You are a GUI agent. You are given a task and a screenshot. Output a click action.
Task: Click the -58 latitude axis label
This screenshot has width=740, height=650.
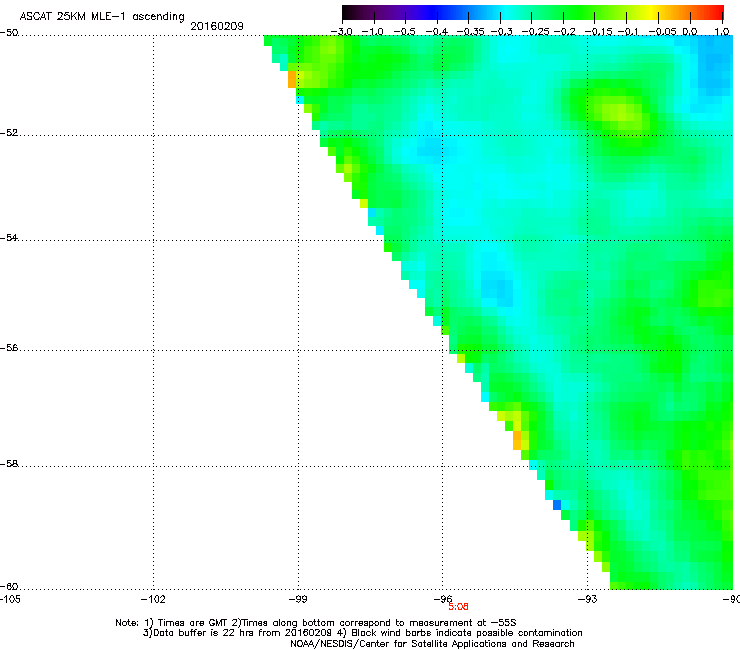pos(9,464)
